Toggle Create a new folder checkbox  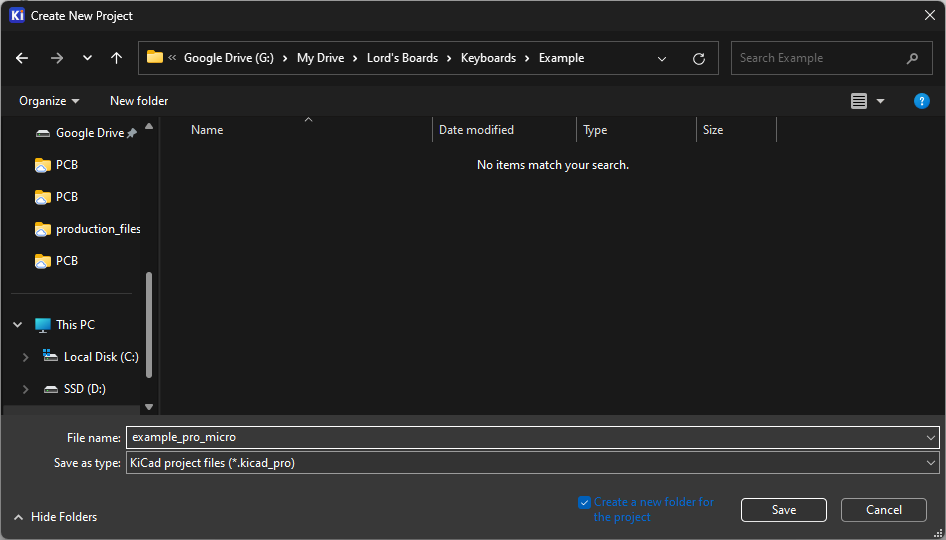[x=585, y=503]
